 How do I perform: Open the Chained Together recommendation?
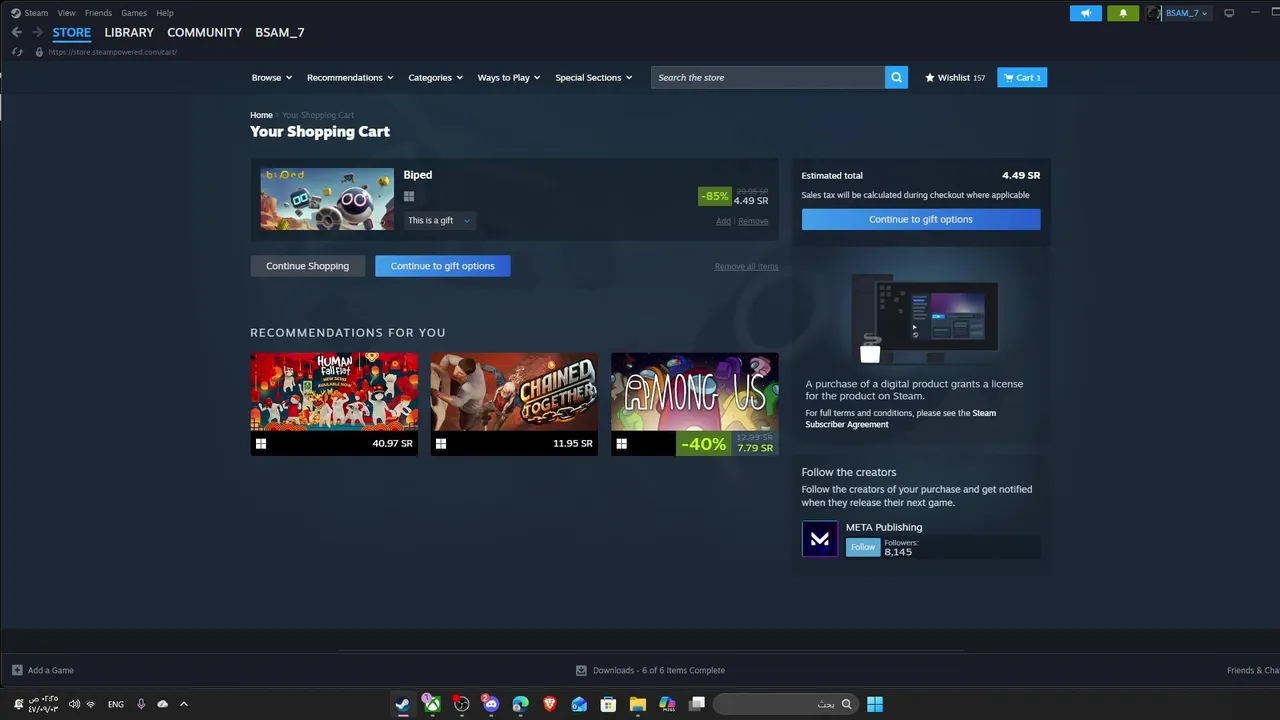click(514, 403)
